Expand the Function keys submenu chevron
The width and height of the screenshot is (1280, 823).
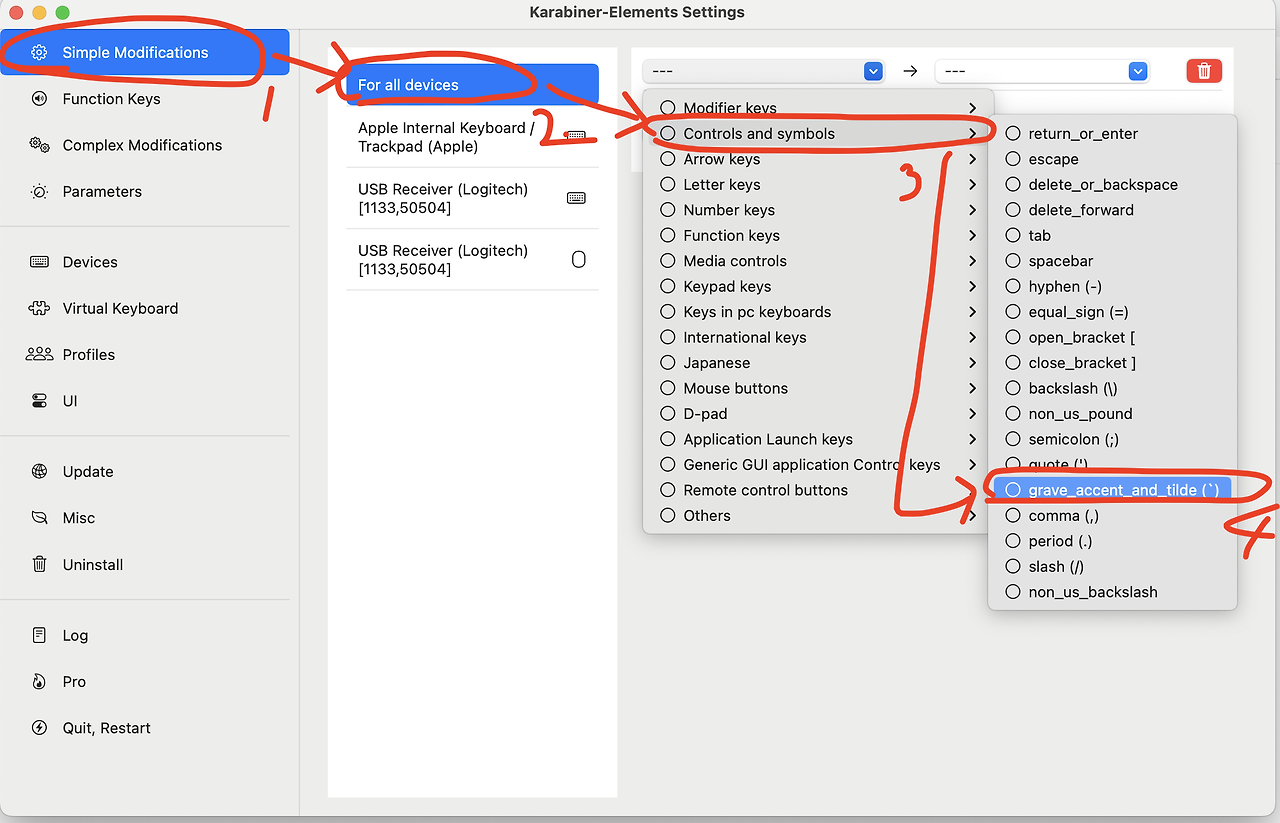[x=973, y=236]
